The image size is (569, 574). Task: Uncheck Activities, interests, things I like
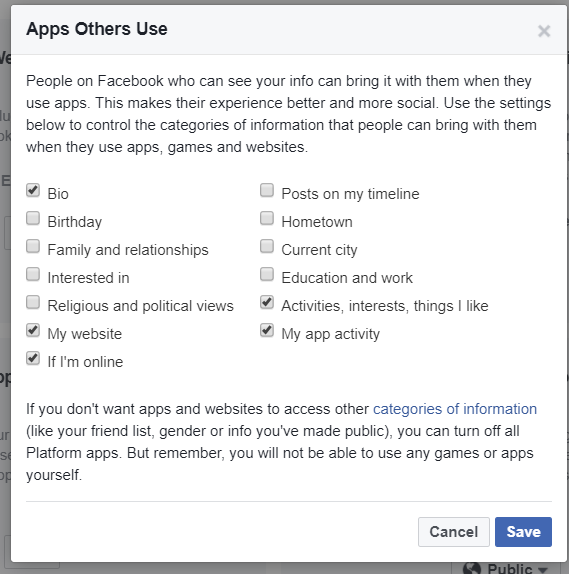[x=267, y=302]
